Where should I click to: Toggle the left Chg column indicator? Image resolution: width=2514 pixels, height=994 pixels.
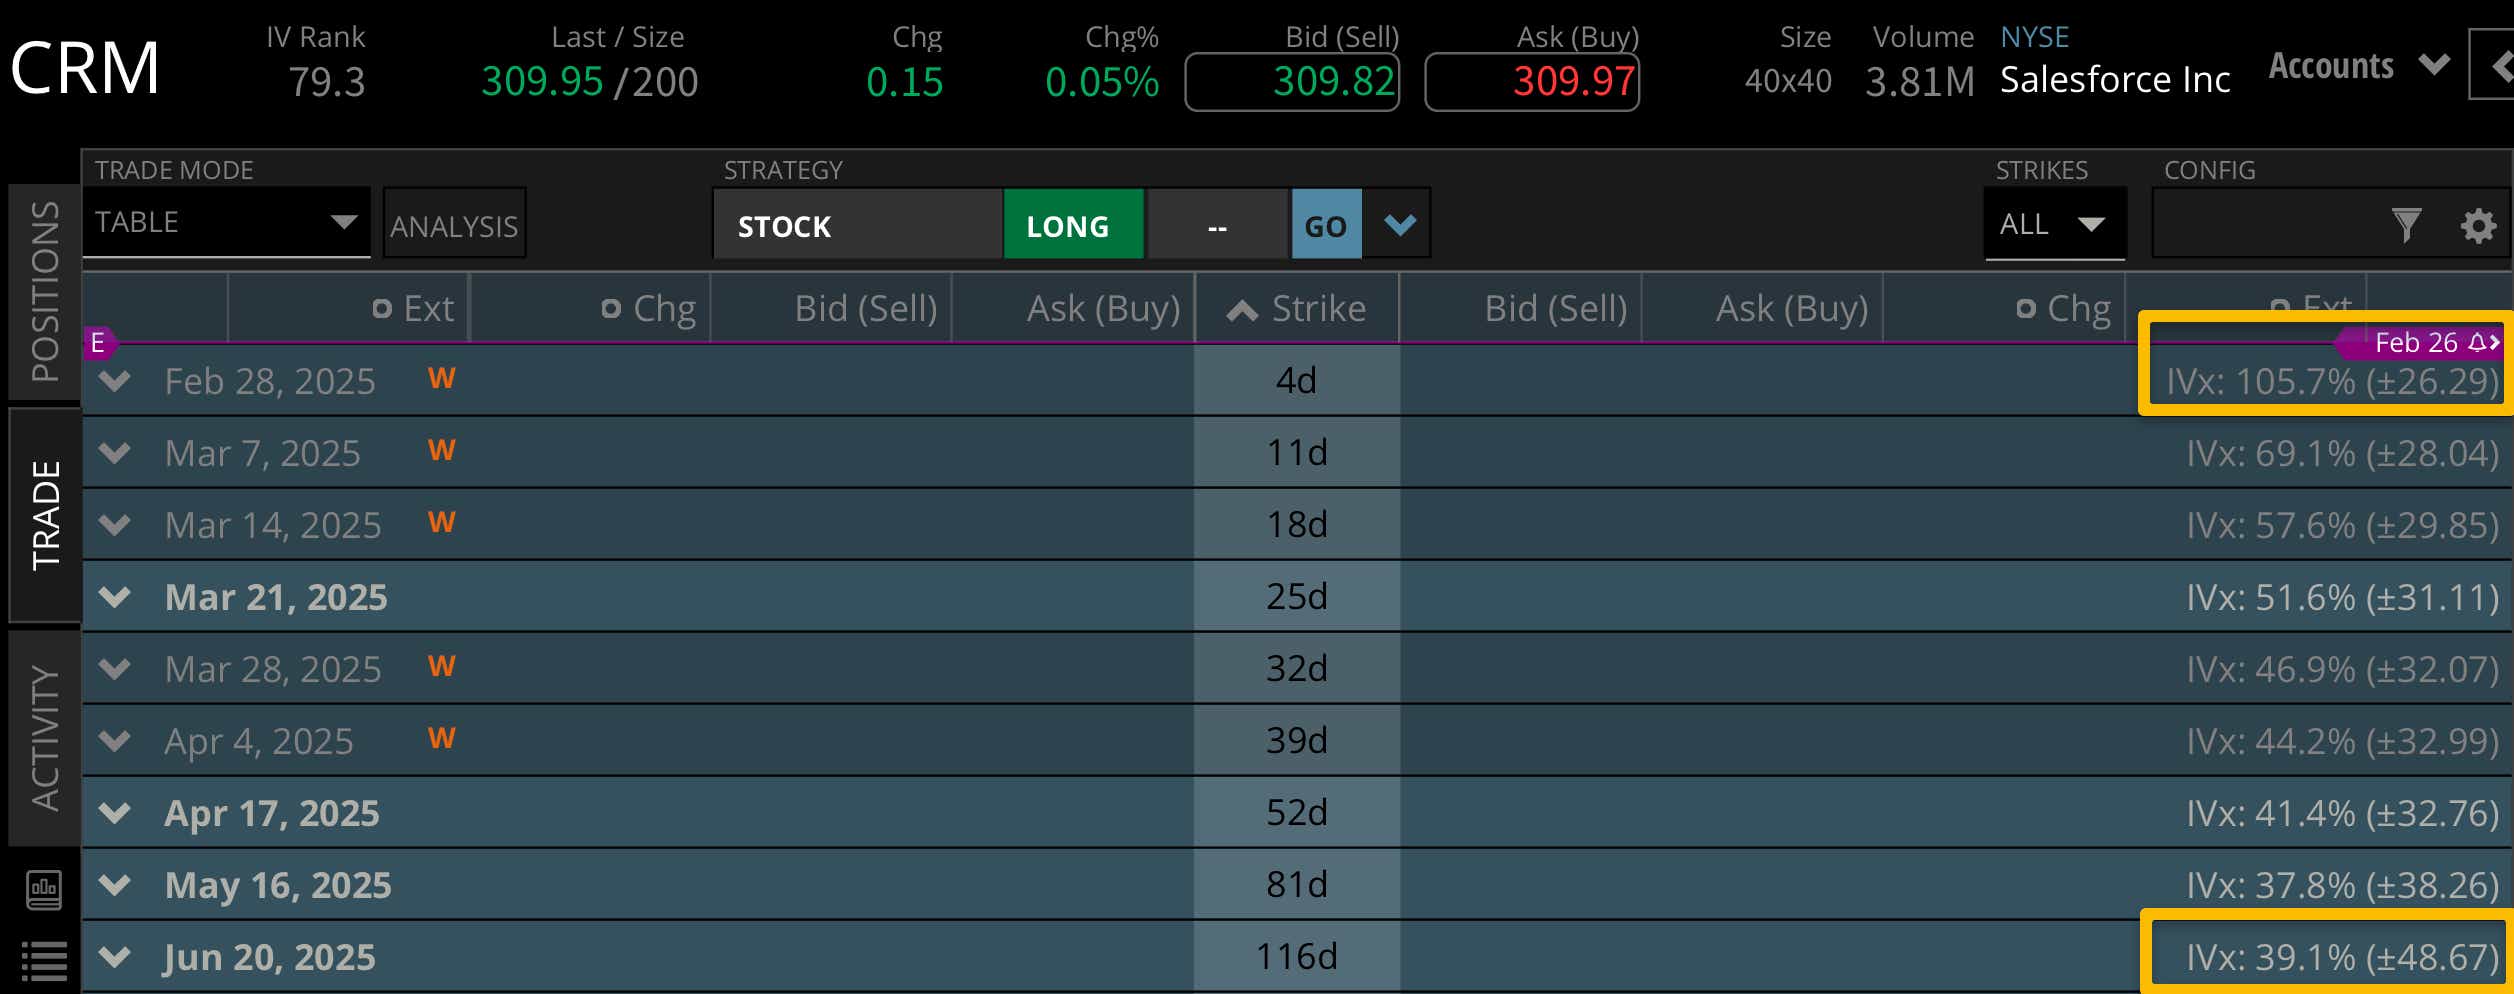[x=610, y=308]
